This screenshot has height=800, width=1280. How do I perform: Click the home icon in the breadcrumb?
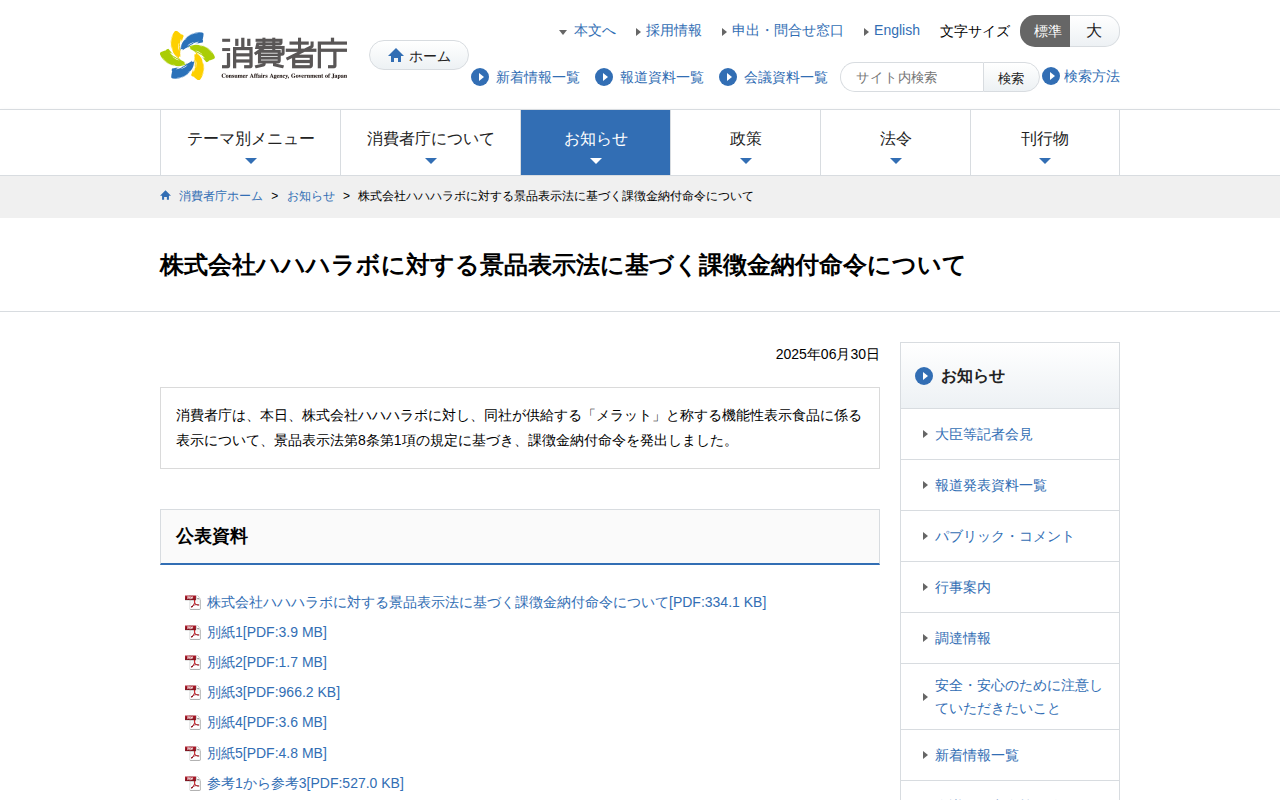click(166, 196)
